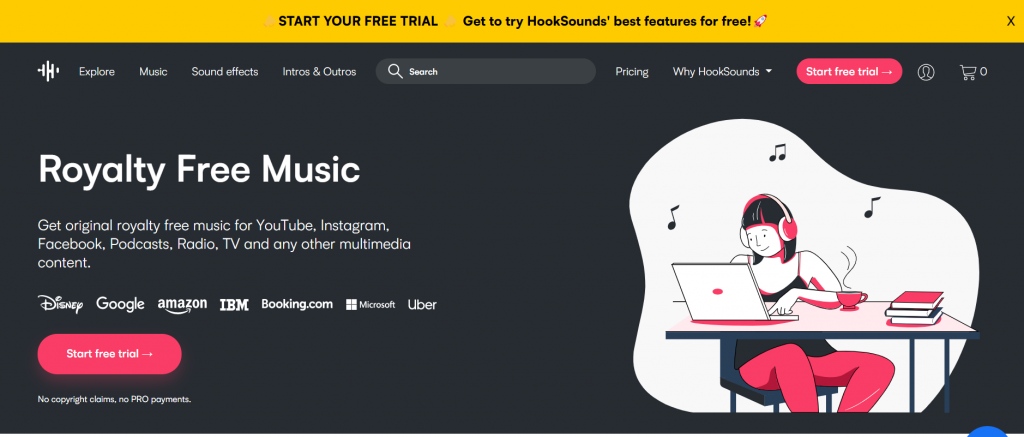Click the Disney brand logo

[x=60, y=304]
